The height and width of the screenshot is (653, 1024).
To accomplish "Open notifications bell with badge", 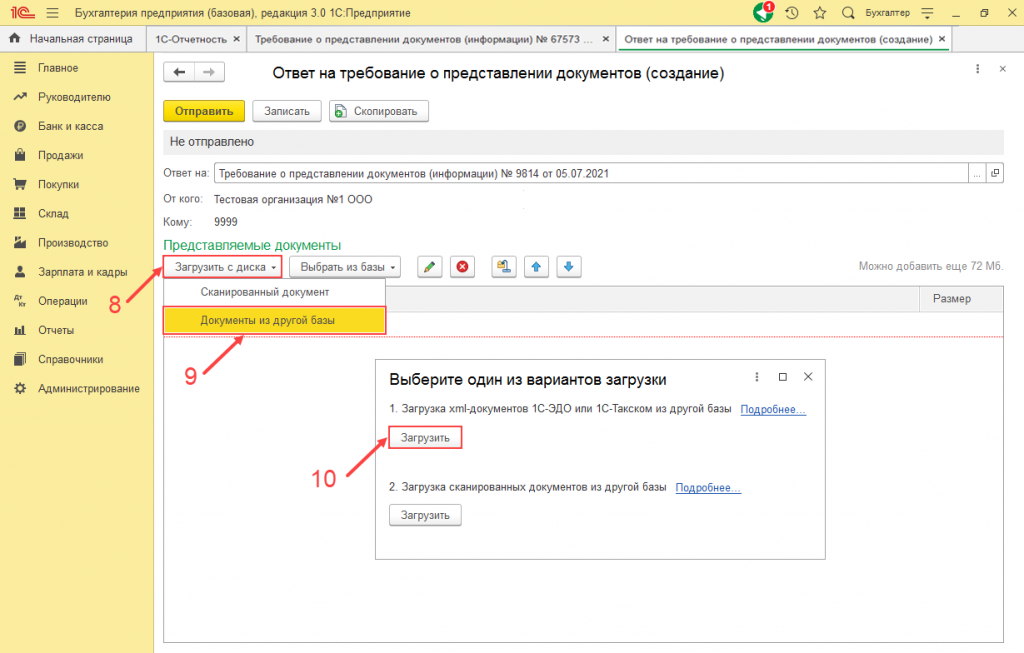I will tap(763, 12).
